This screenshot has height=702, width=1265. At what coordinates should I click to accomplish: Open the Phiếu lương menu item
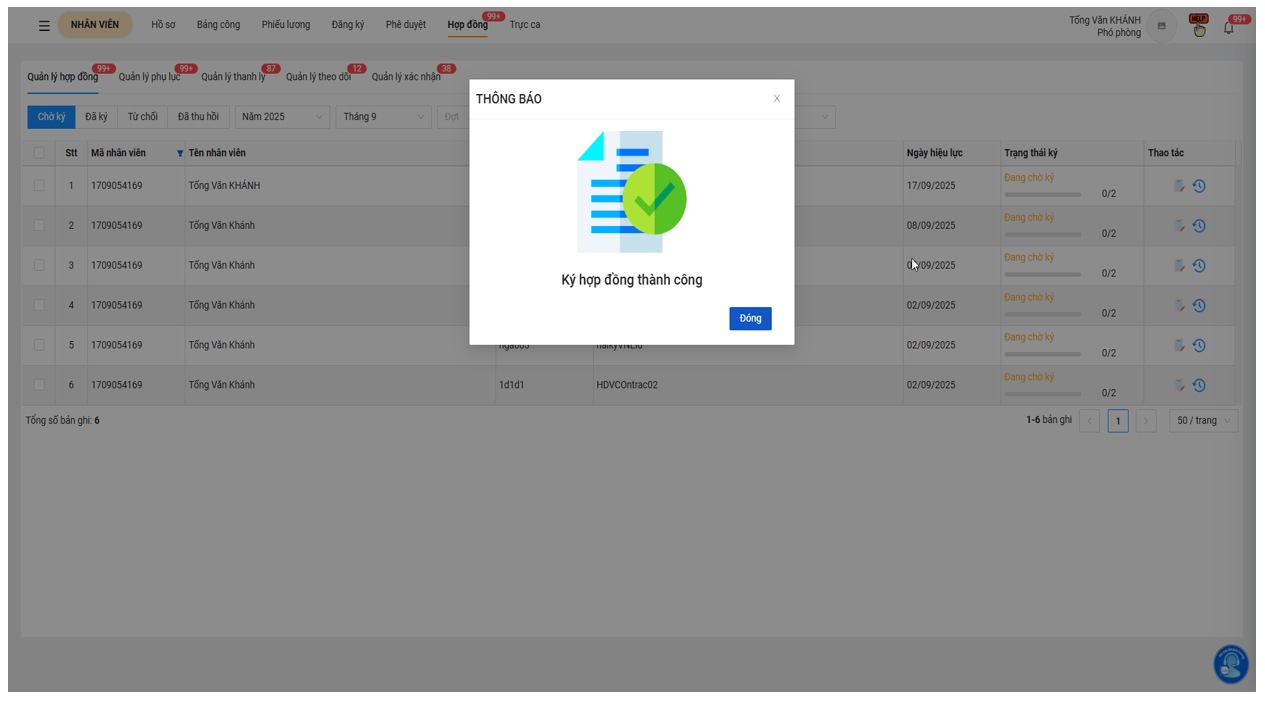click(x=286, y=25)
